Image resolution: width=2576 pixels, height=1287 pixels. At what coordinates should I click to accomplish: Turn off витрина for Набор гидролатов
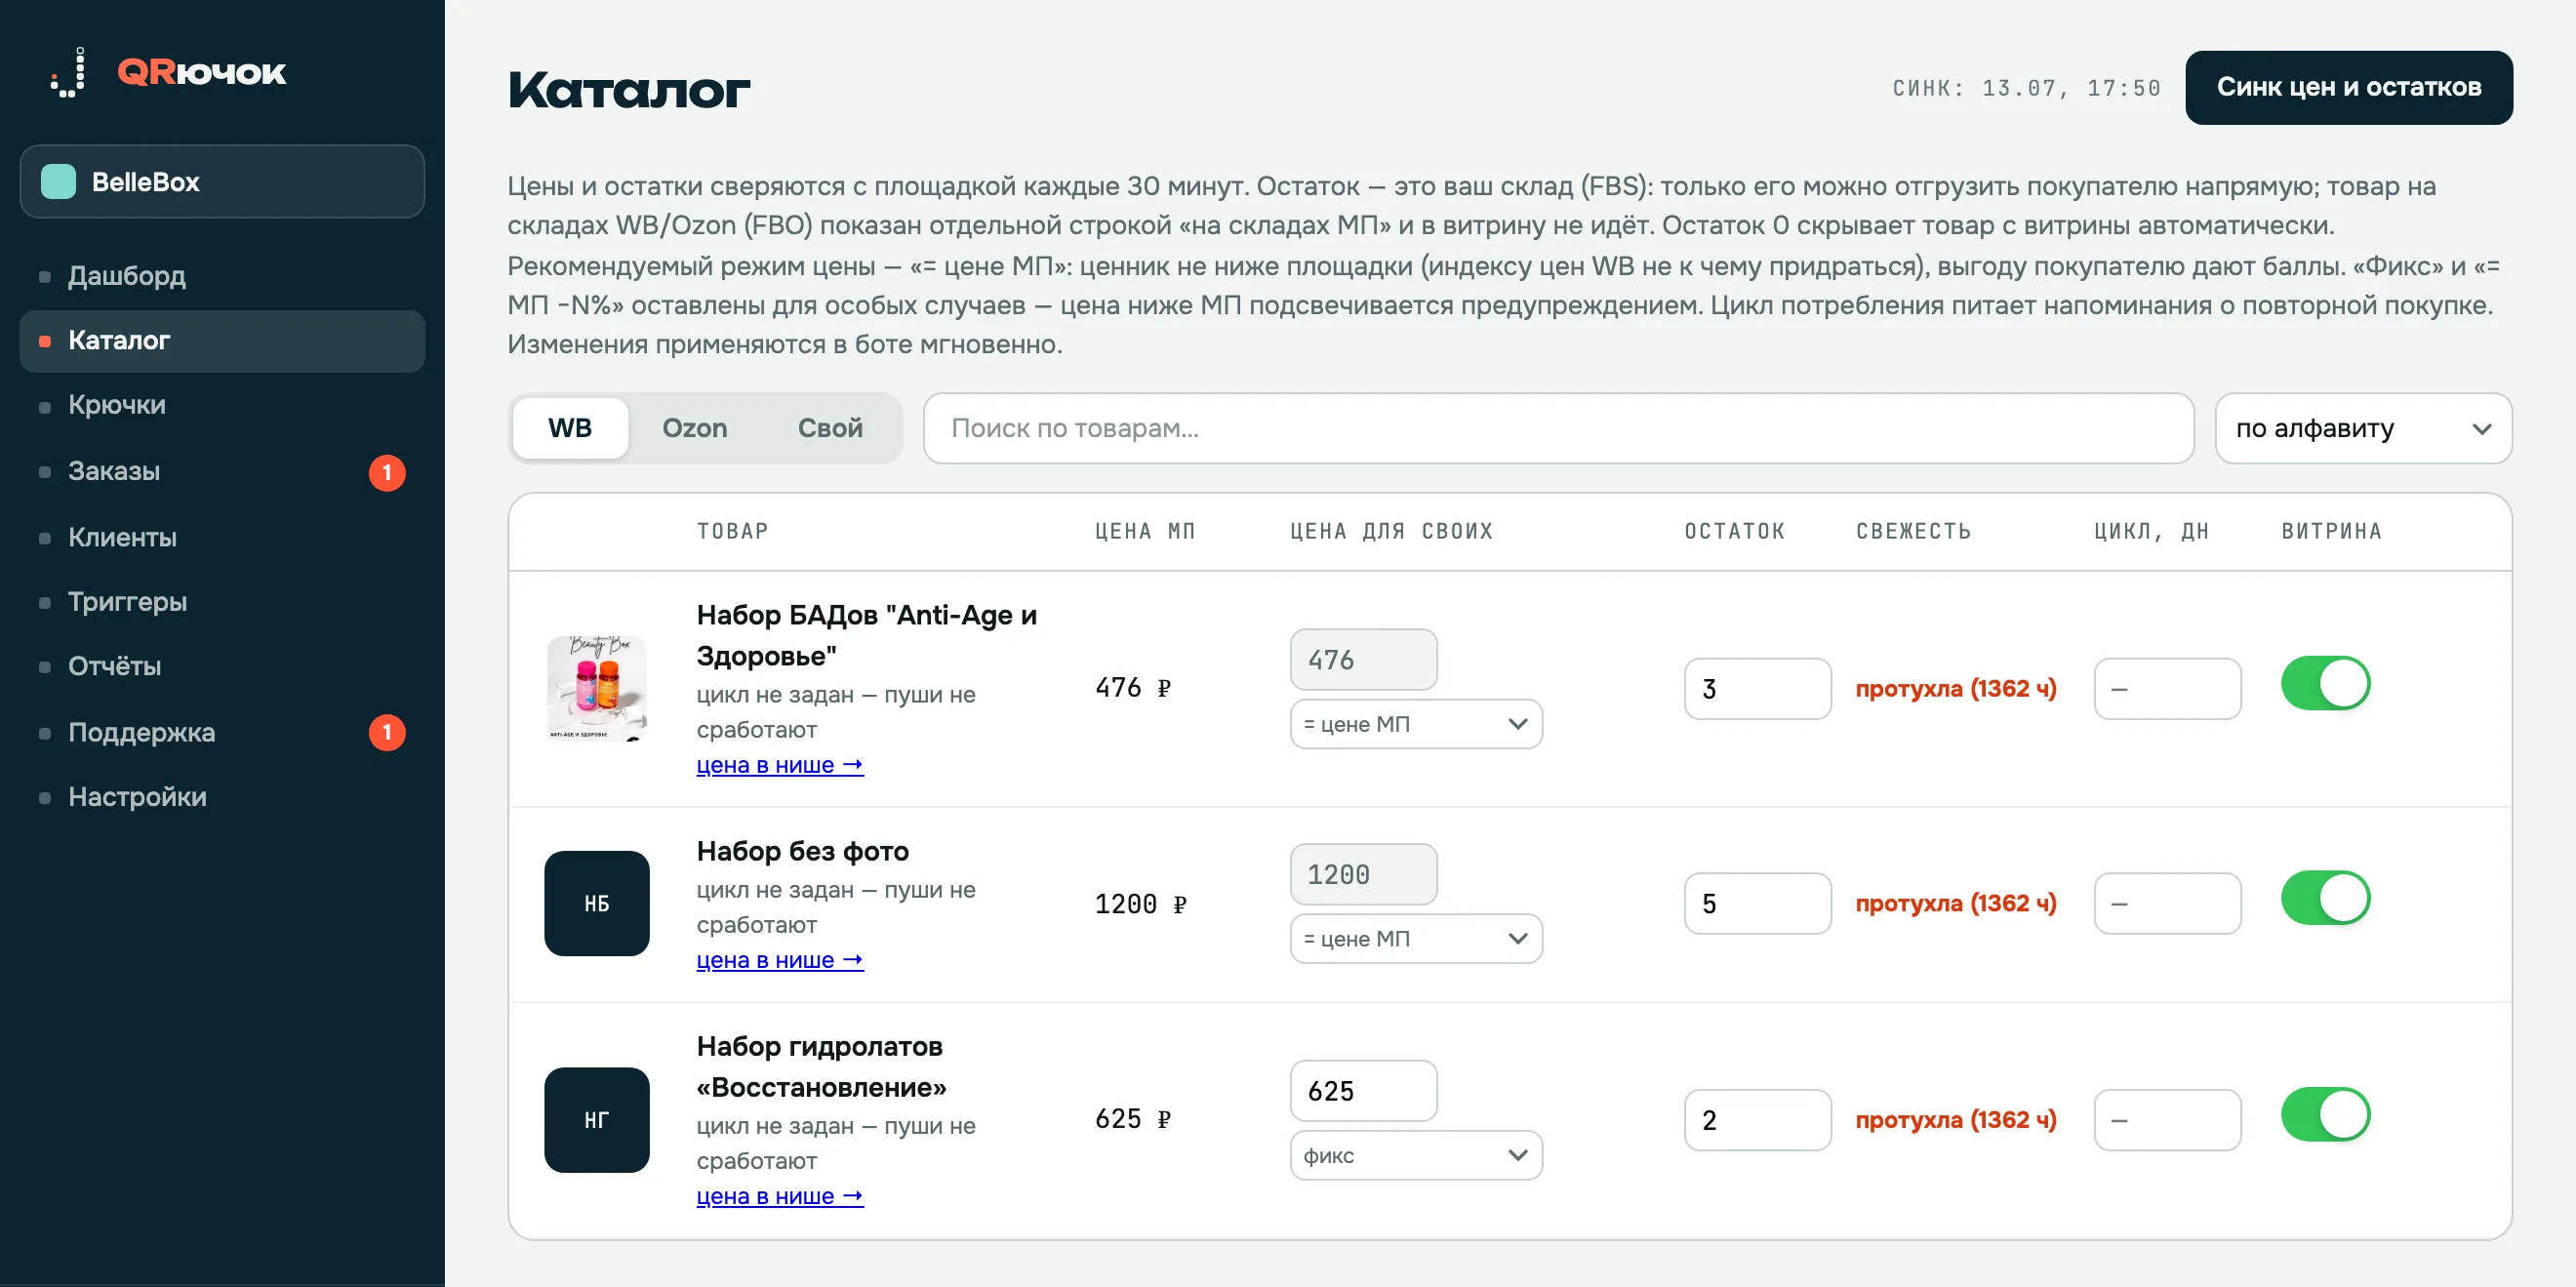click(2326, 1115)
